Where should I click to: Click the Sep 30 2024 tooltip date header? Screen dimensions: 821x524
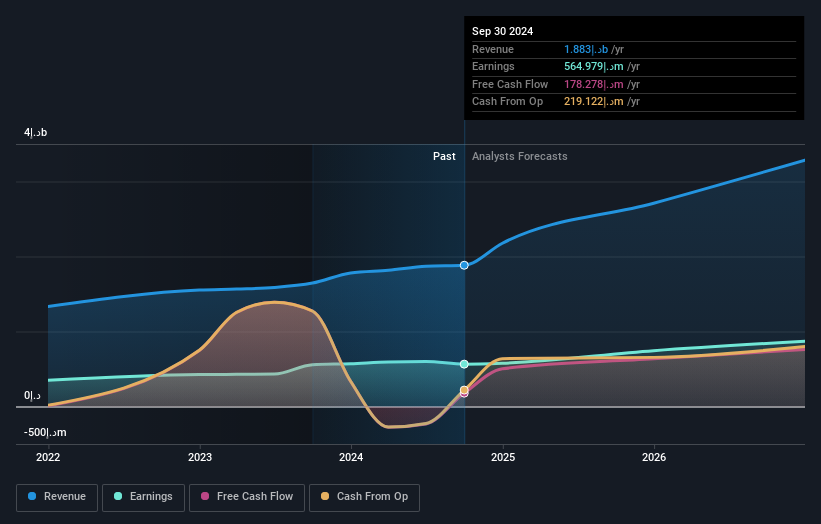point(503,31)
